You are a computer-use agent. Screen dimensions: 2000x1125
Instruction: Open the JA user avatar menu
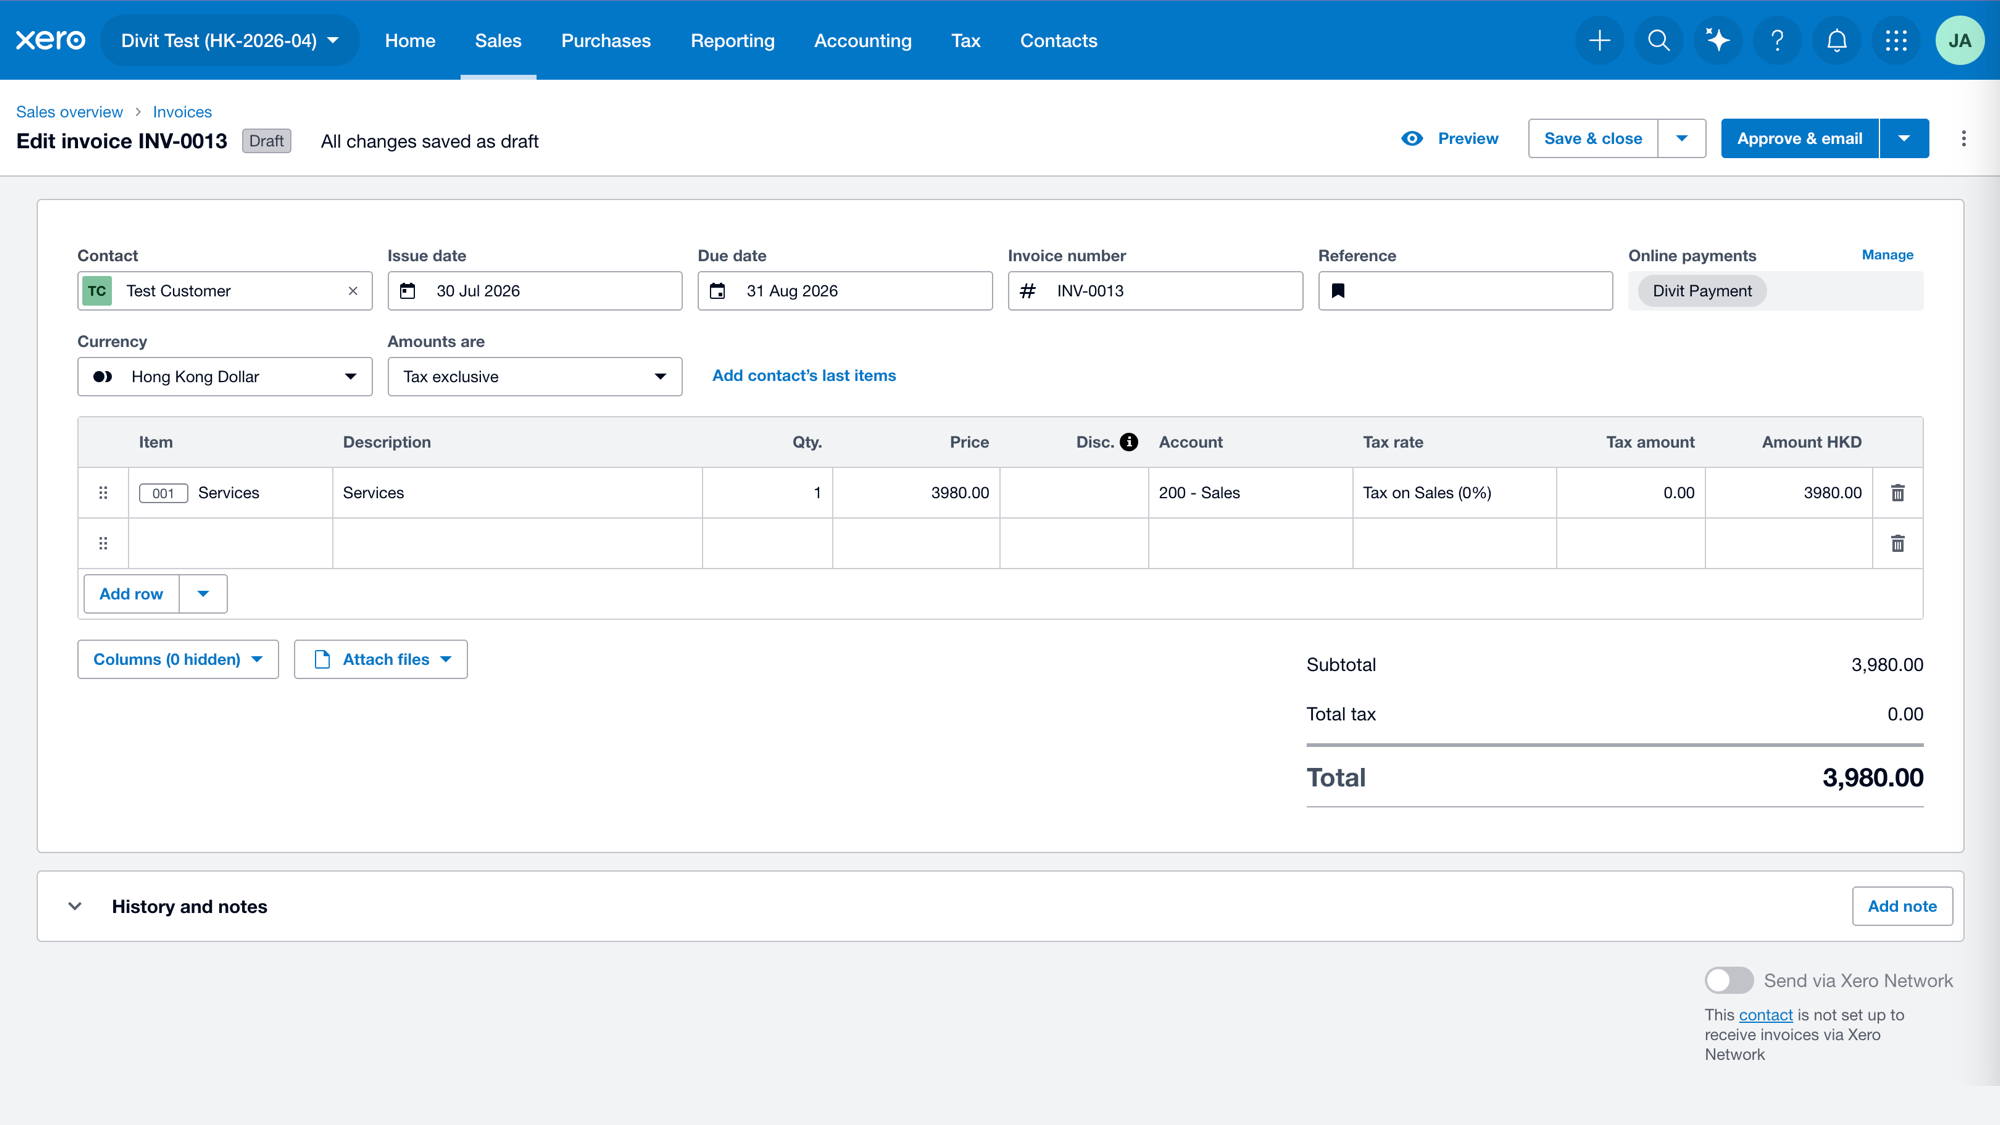pyautogui.click(x=1960, y=40)
